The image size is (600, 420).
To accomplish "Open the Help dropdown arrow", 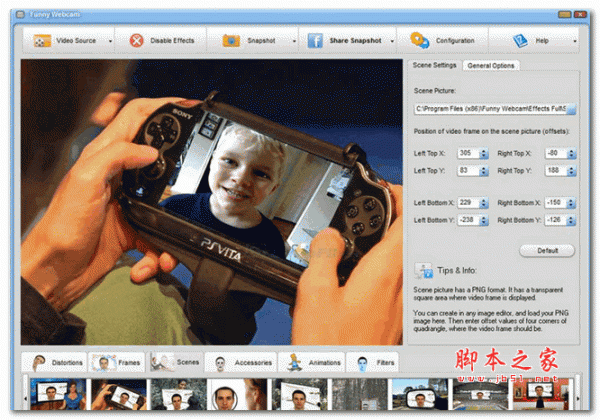I will coord(575,41).
